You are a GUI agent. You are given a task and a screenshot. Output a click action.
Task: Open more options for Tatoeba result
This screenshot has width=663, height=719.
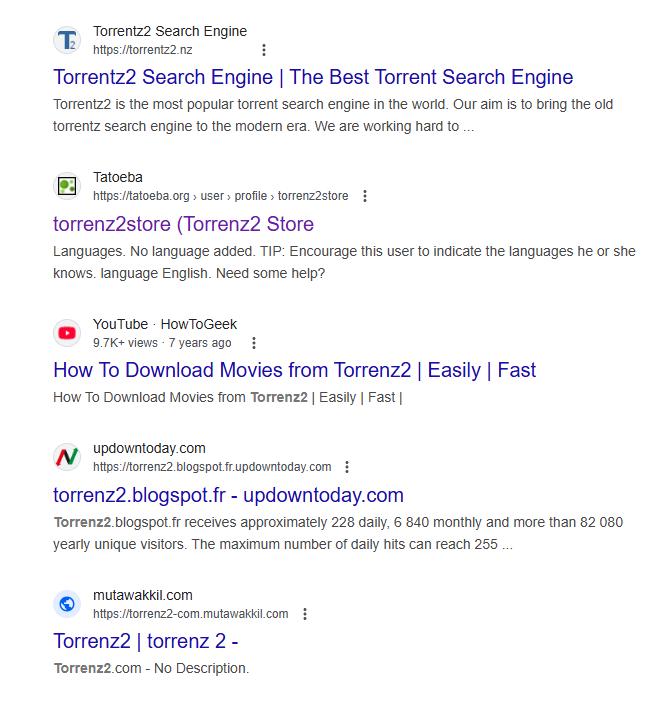[365, 196]
